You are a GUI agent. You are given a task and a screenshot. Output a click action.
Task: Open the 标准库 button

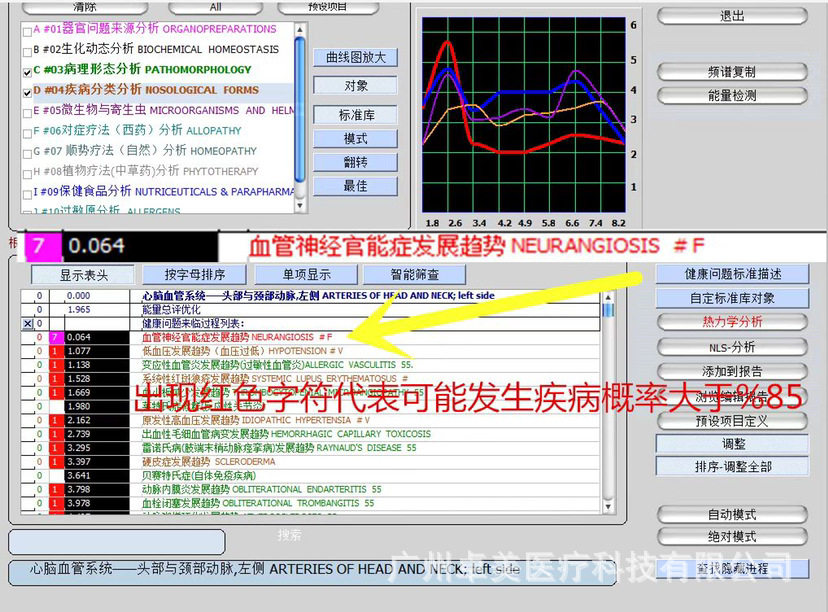click(355, 115)
